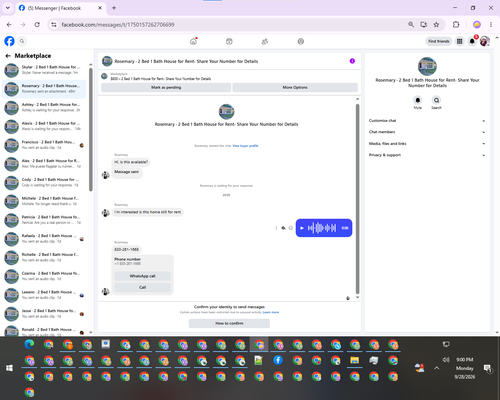Expand the Customise chat section
The width and height of the screenshot is (500, 400).
tap(427, 121)
